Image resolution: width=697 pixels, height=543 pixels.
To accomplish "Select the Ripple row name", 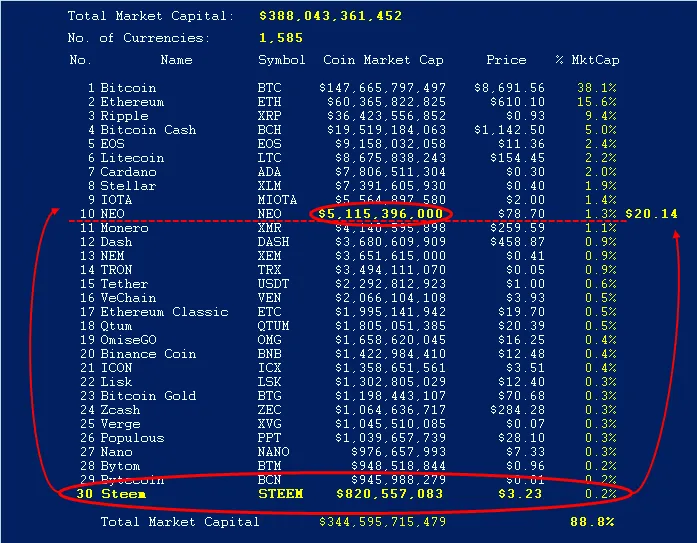I will coord(124,116).
